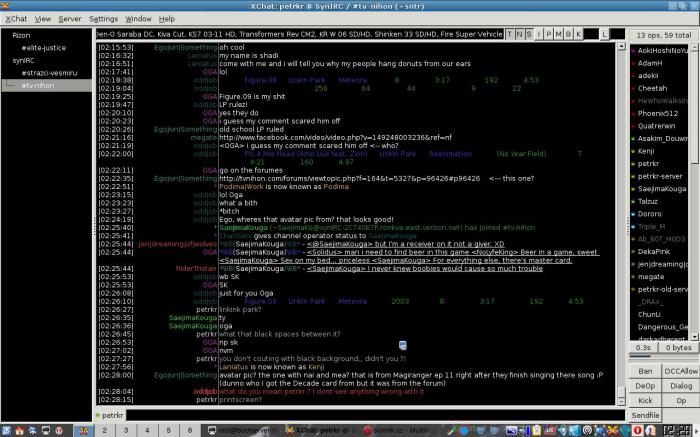Click the chat scrollbar up arrow
The width and height of the screenshot is (700, 437).
coord(621,46)
